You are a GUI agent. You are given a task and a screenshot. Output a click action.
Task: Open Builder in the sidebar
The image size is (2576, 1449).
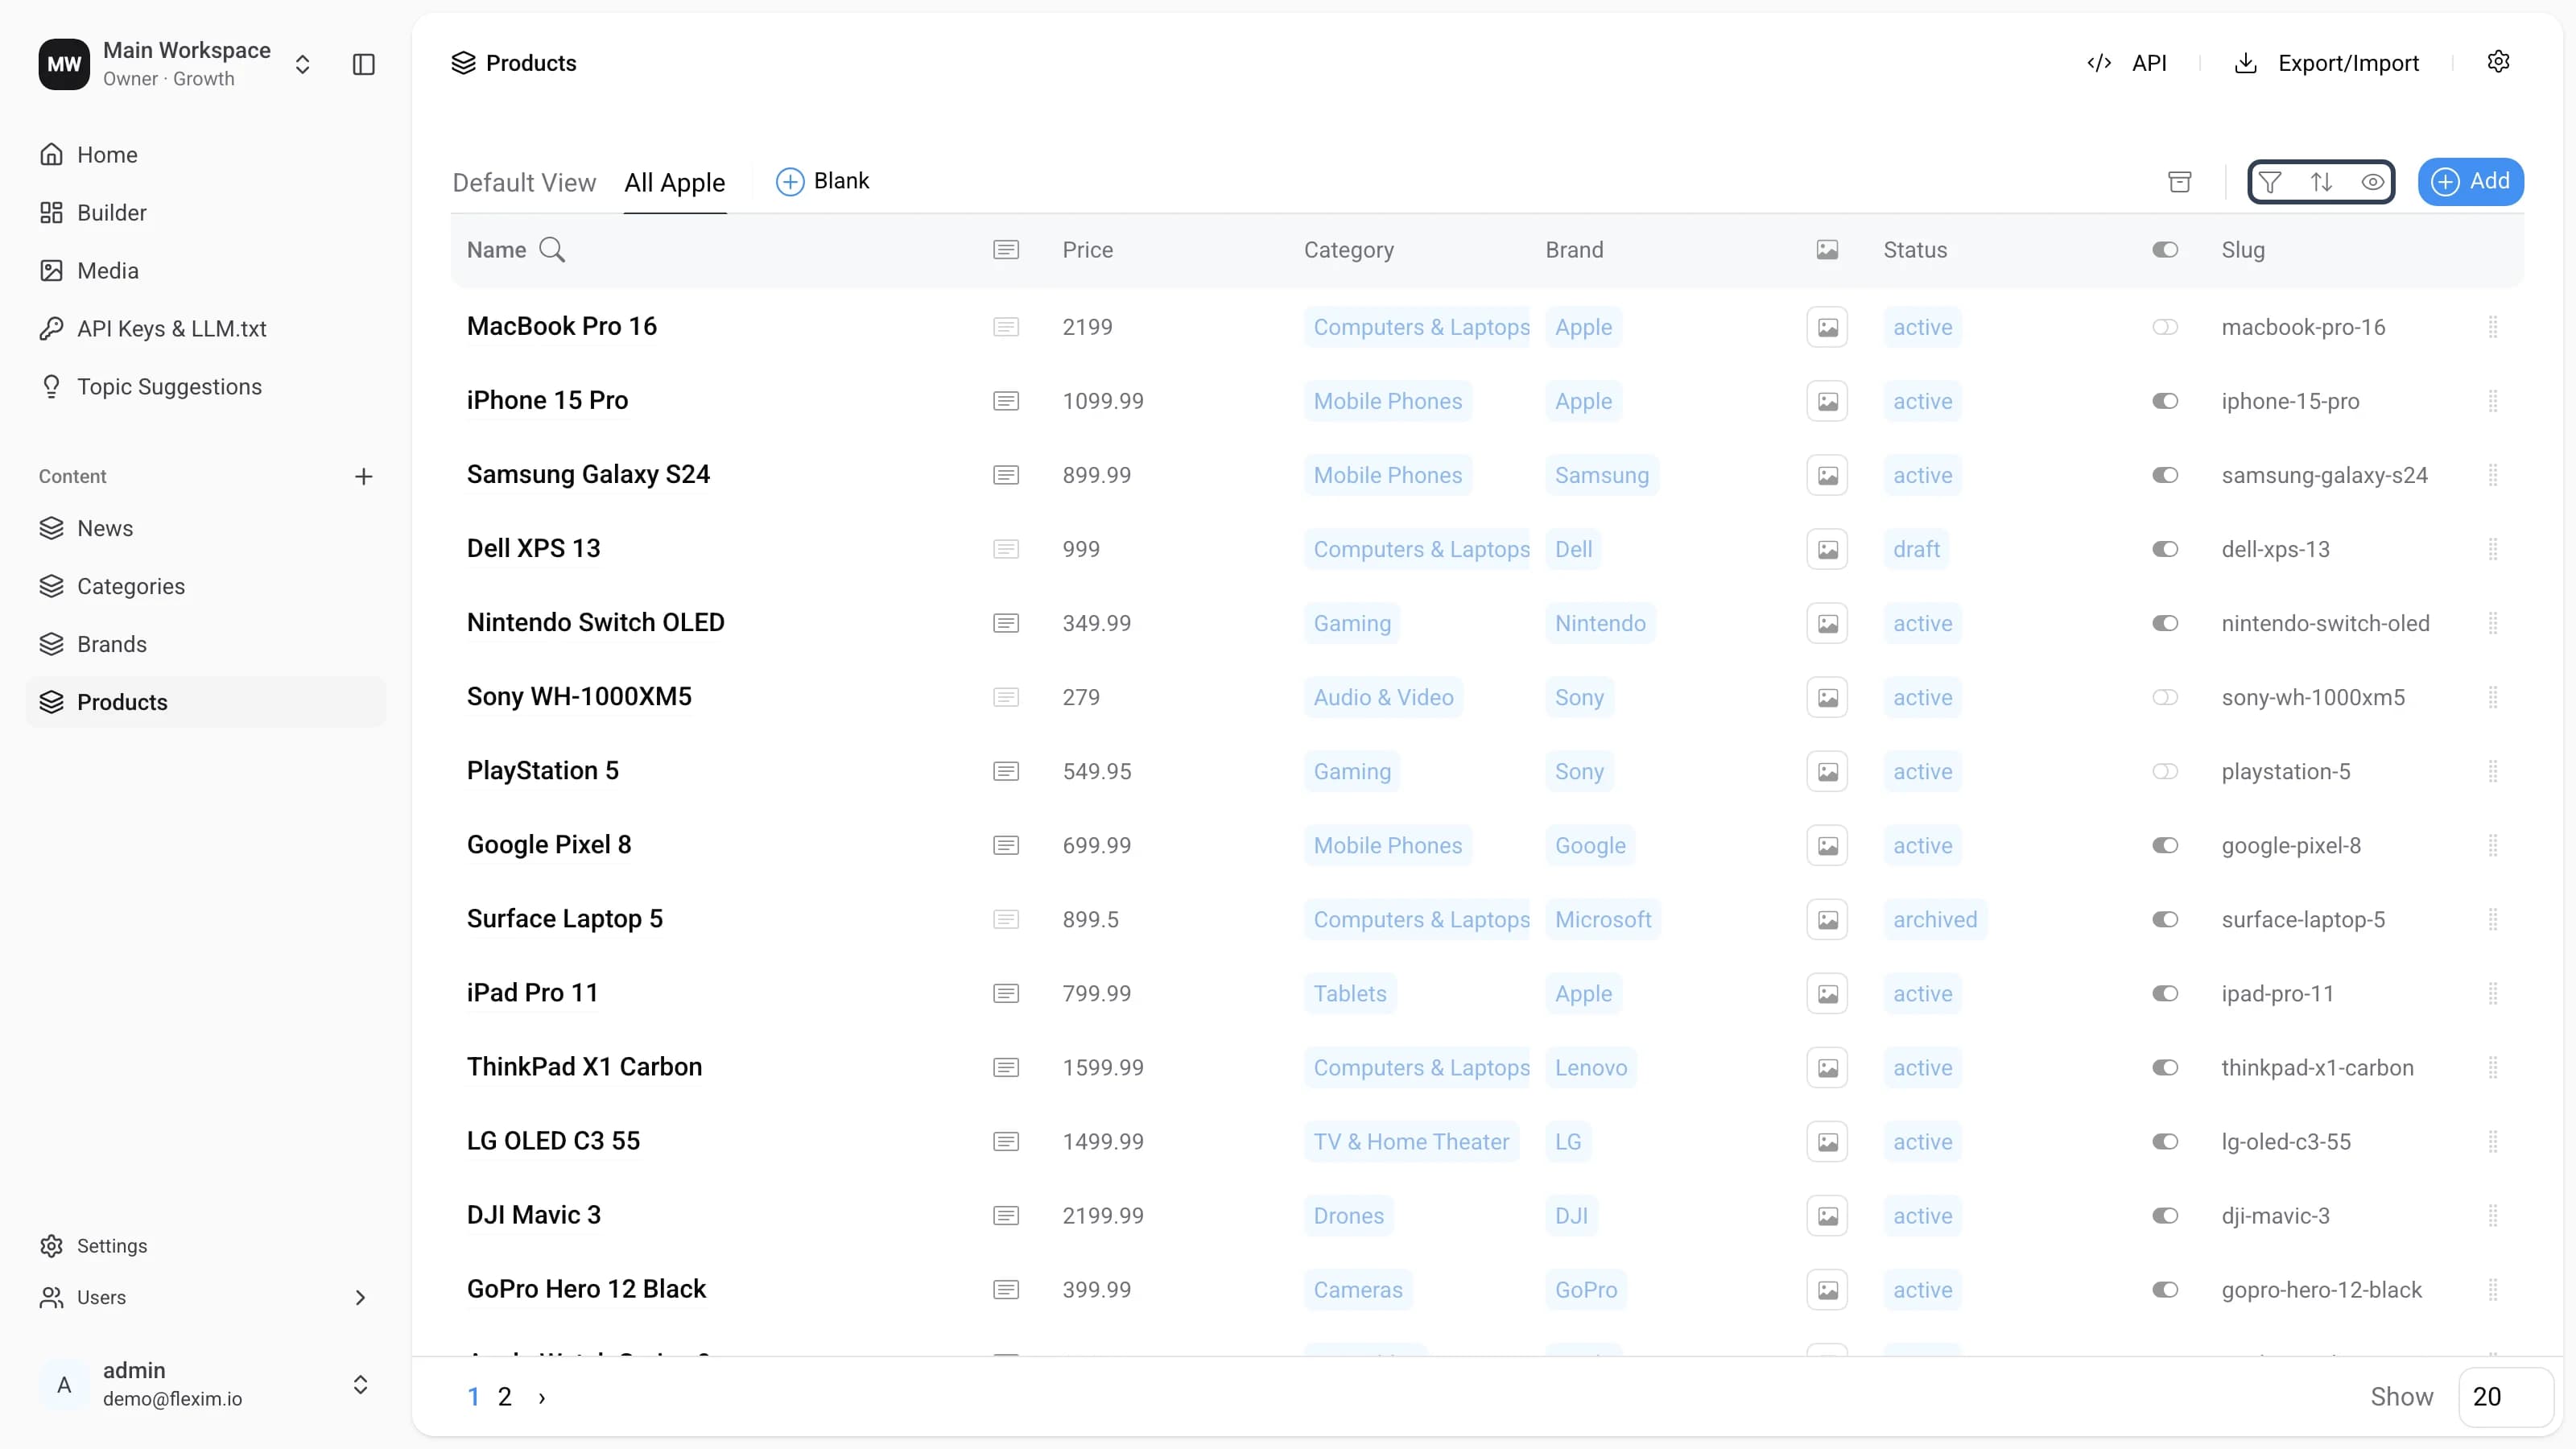tap(206, 213)
